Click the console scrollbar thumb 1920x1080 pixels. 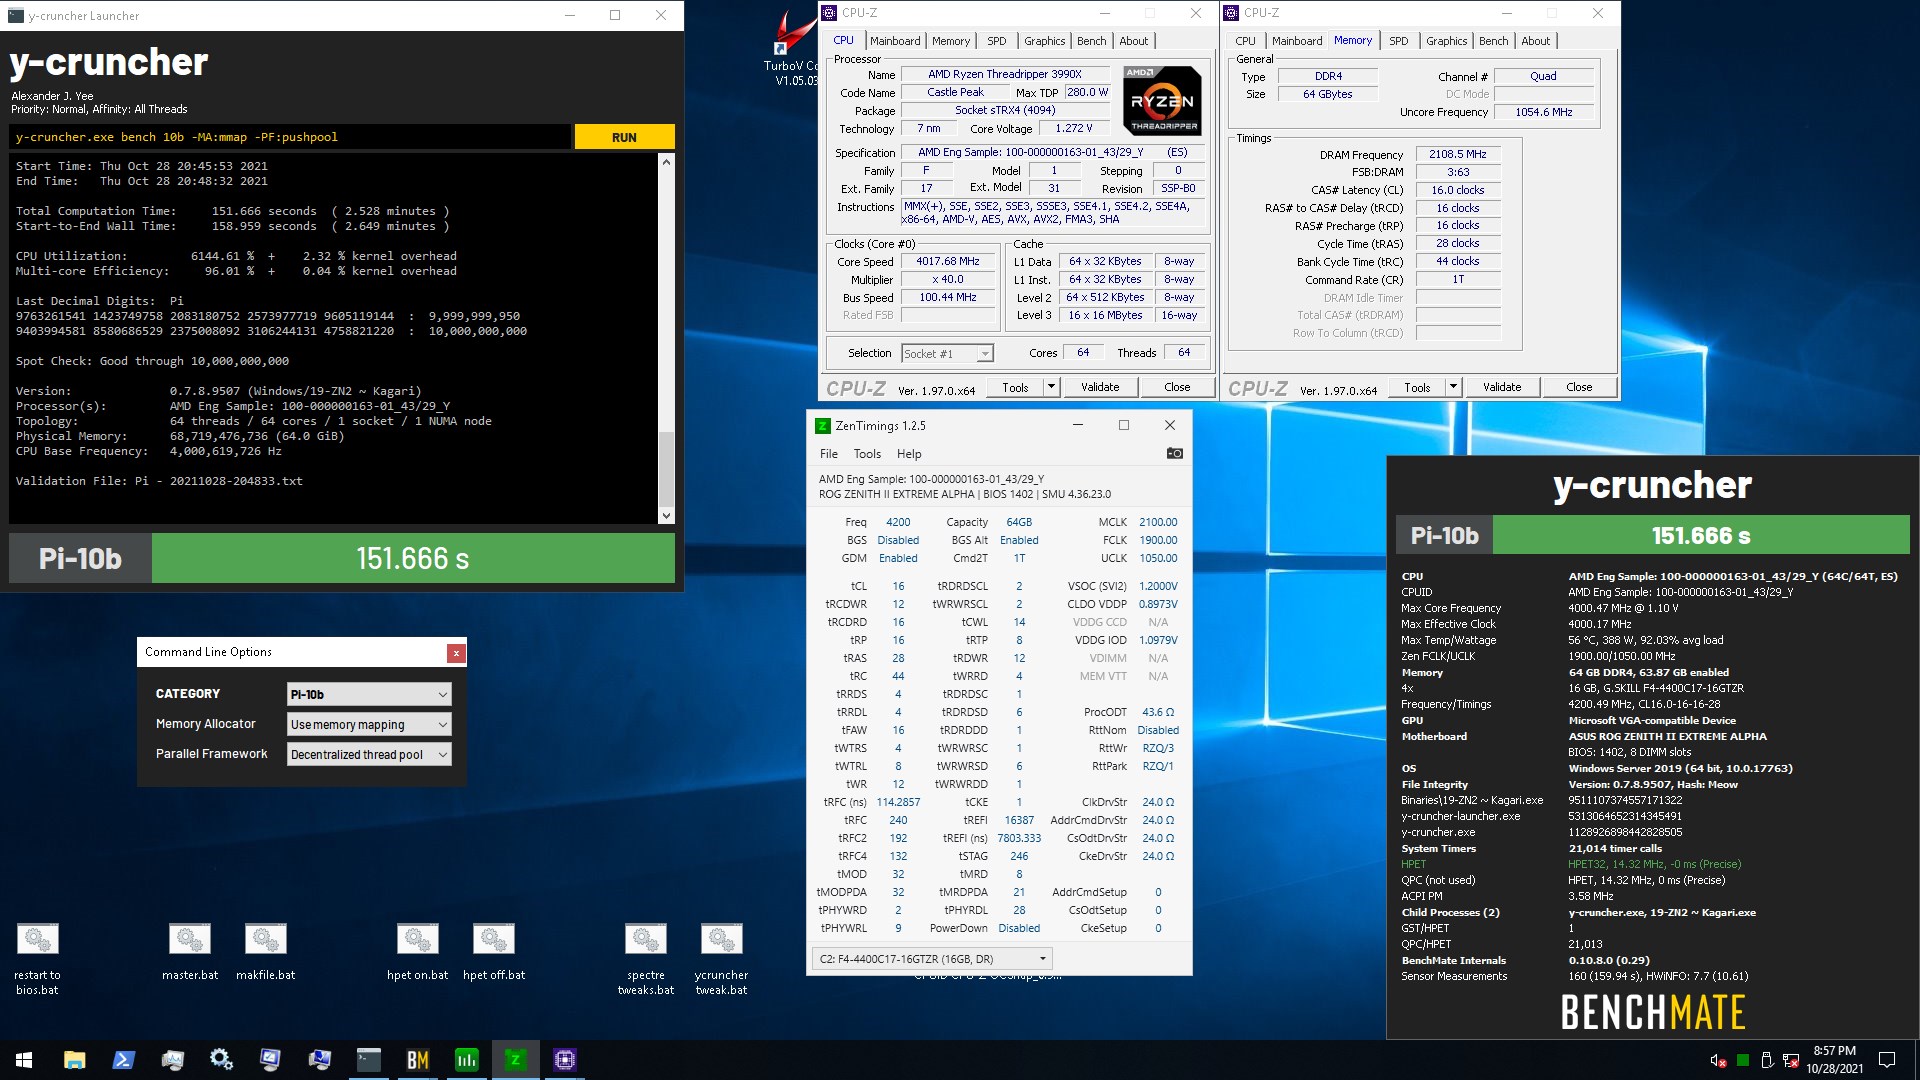[667, 468]
